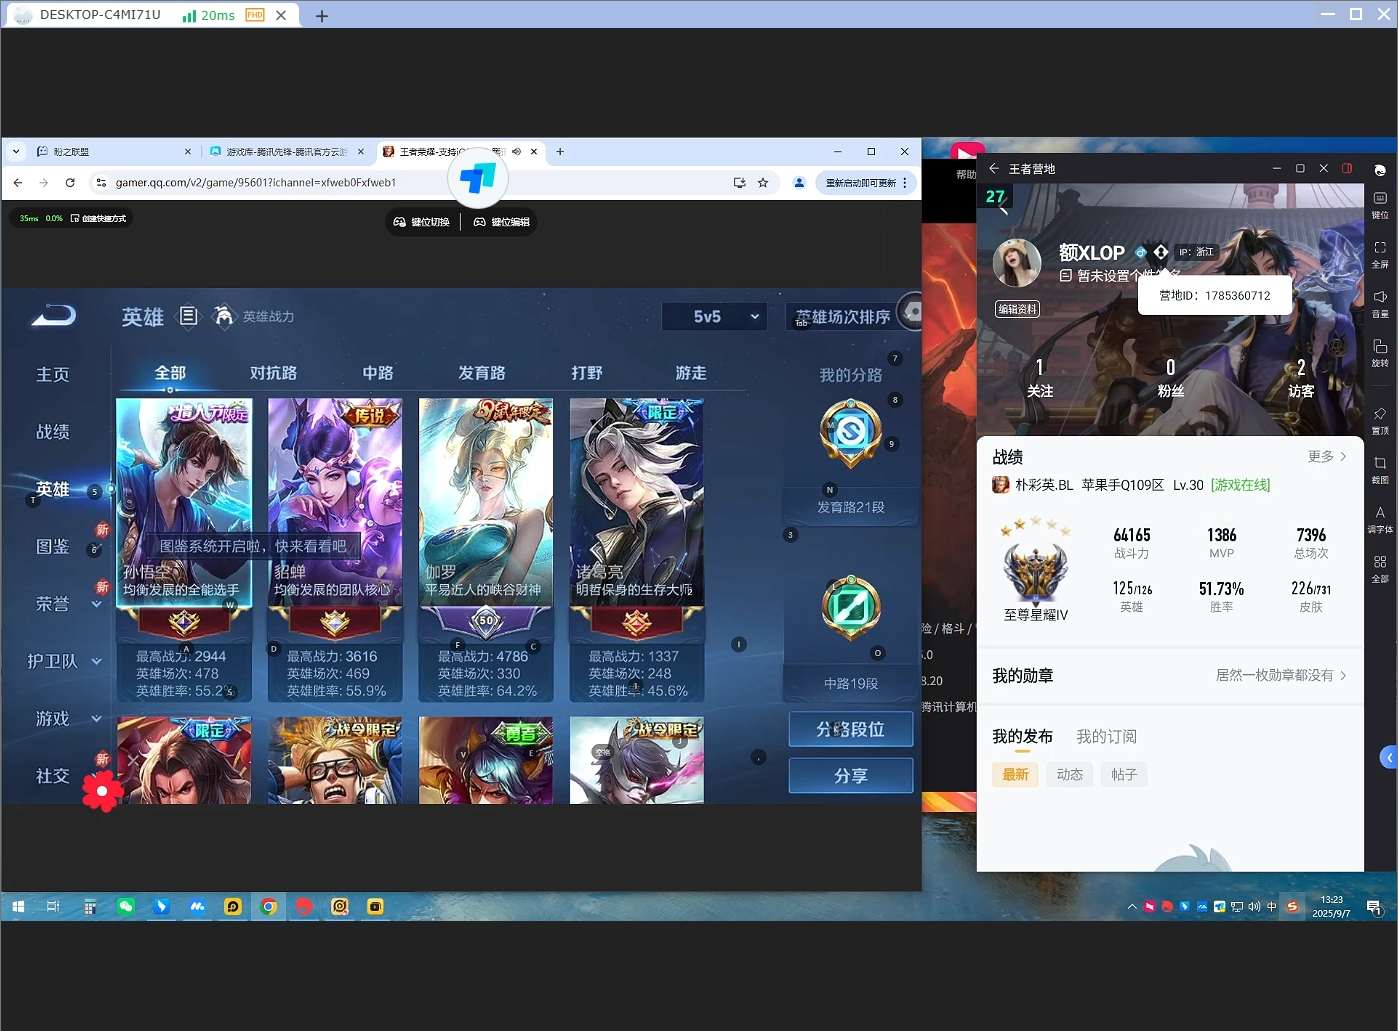1398x1031 pixels.
Task: Select 全部 heroes tab
Action: pyautogui.click(x=170, y=372)
